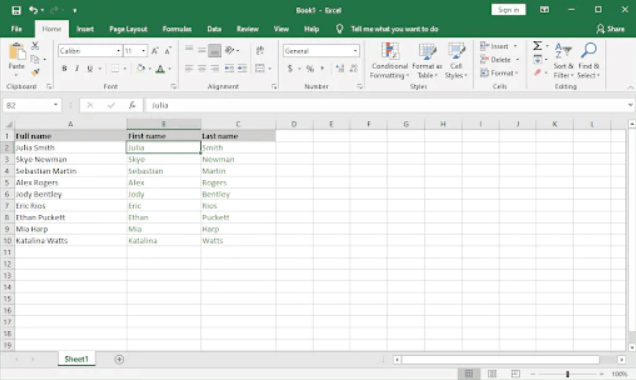Open Ribbon Display Options icon
Screen dimensions: 636x380
[x=544, y=10]
